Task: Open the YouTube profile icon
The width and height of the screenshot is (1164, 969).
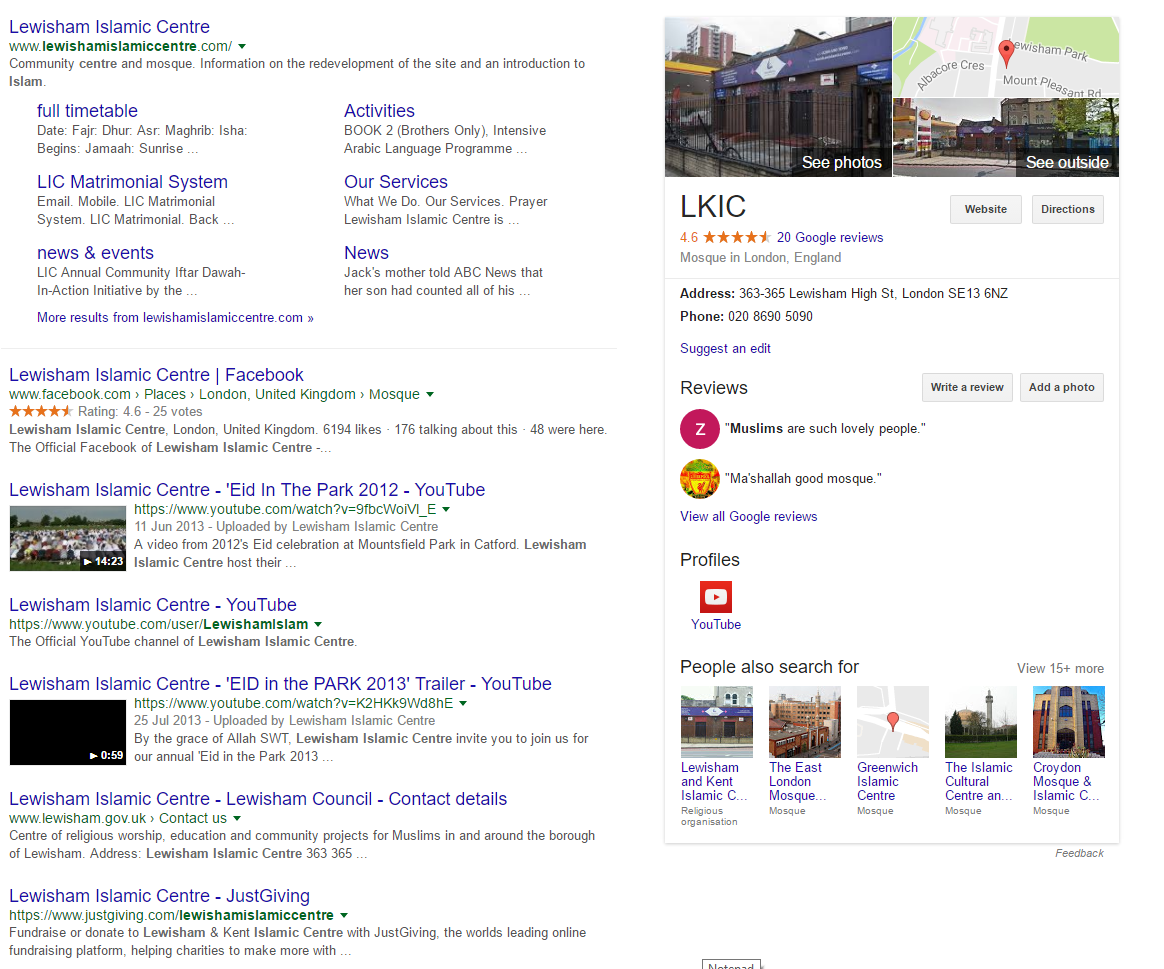Action: pyautogui.click(x=716, y=597)
